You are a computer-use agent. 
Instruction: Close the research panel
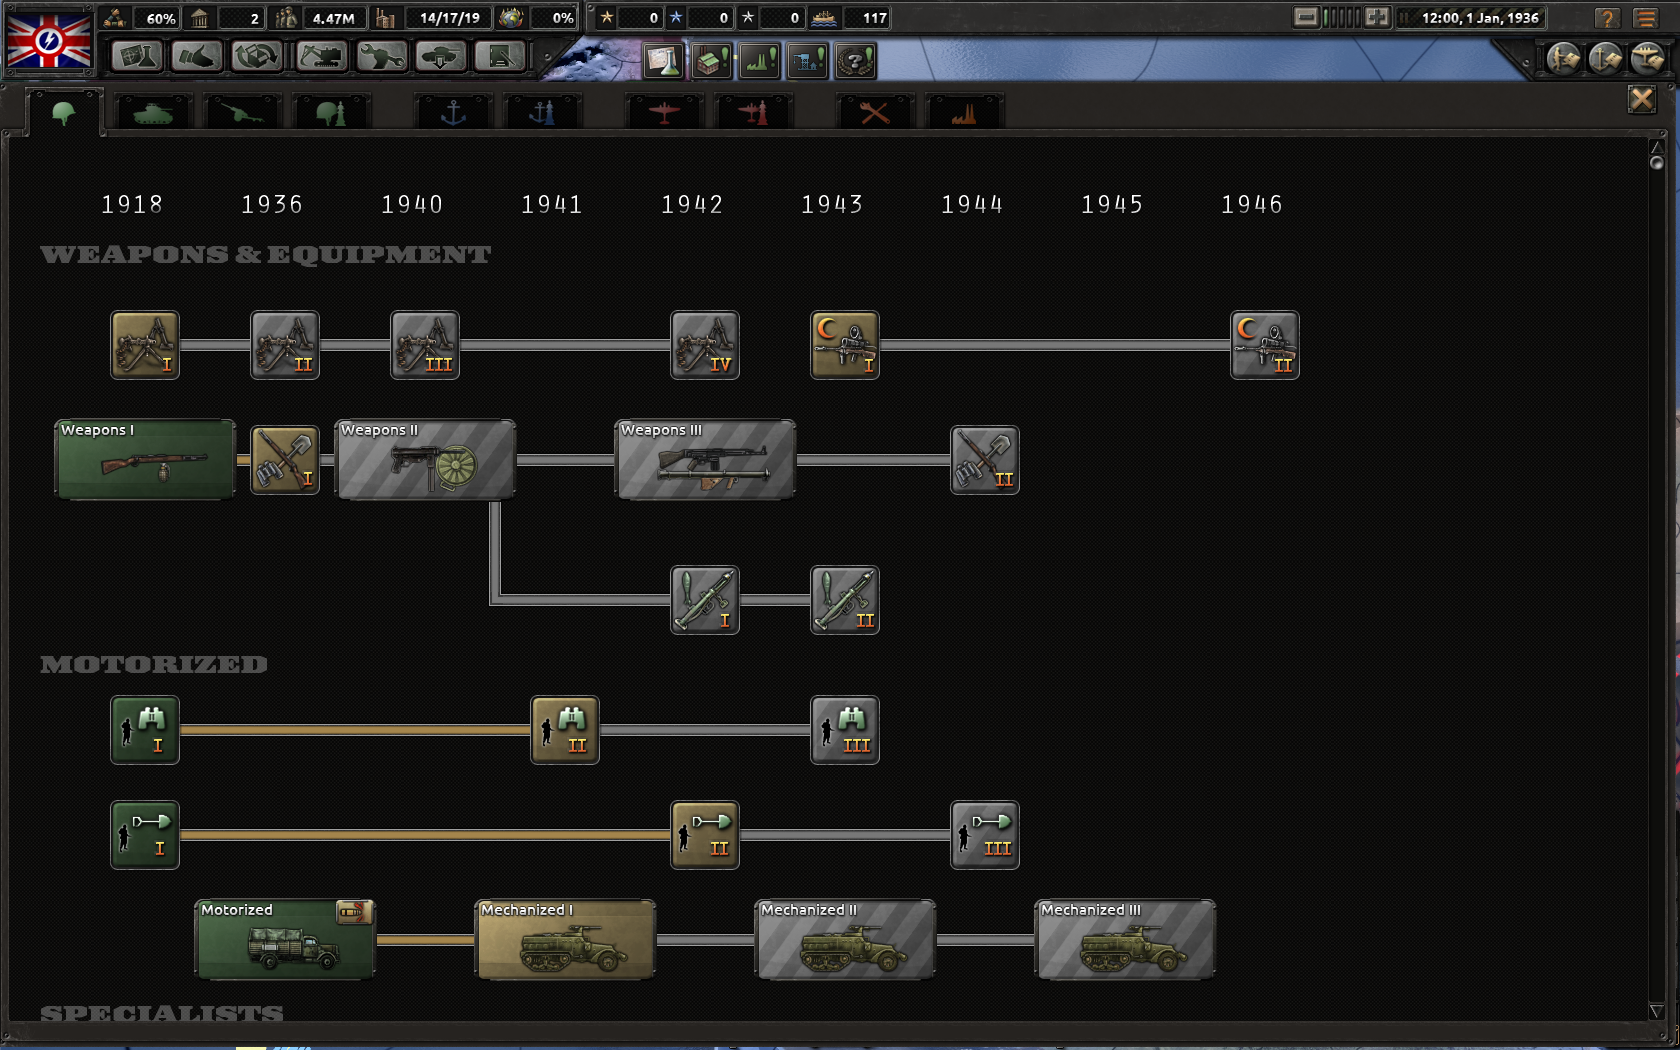pos(1642,99)
